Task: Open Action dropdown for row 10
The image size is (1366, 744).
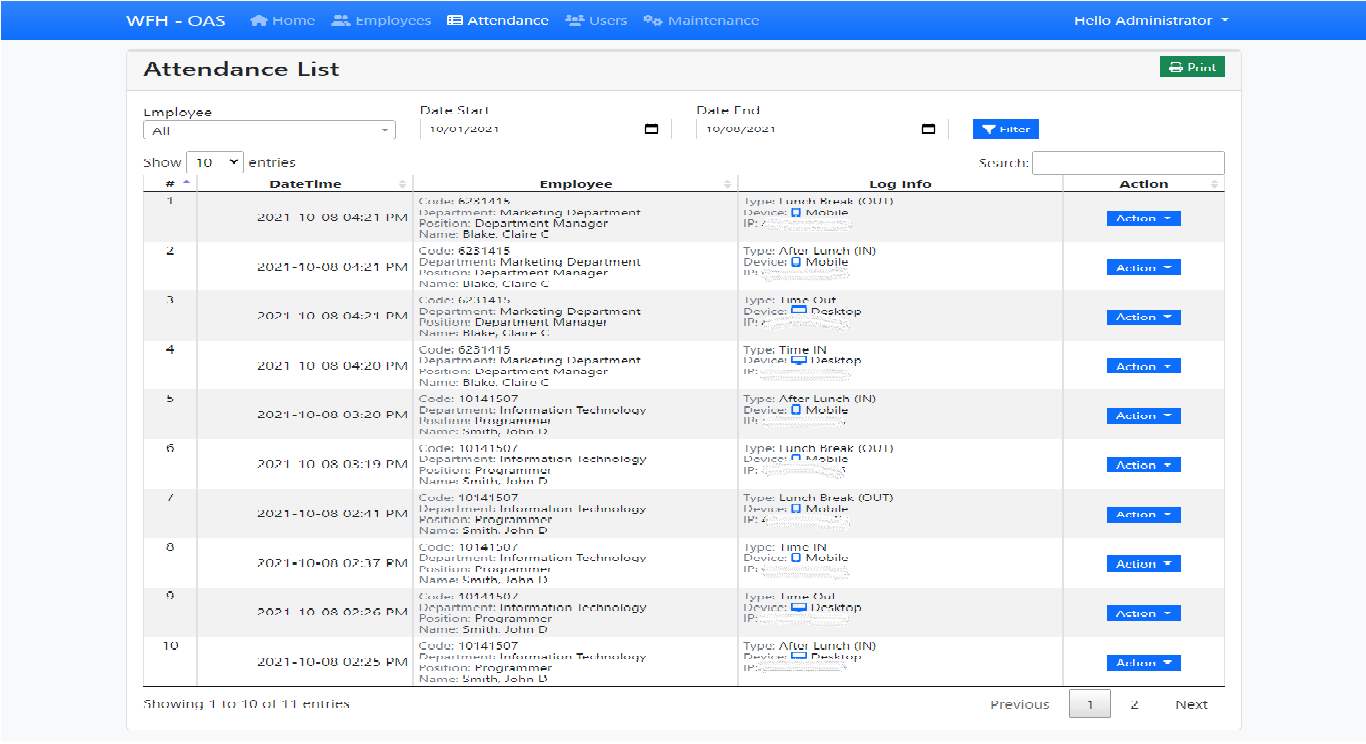Action: coord(1143,662)
